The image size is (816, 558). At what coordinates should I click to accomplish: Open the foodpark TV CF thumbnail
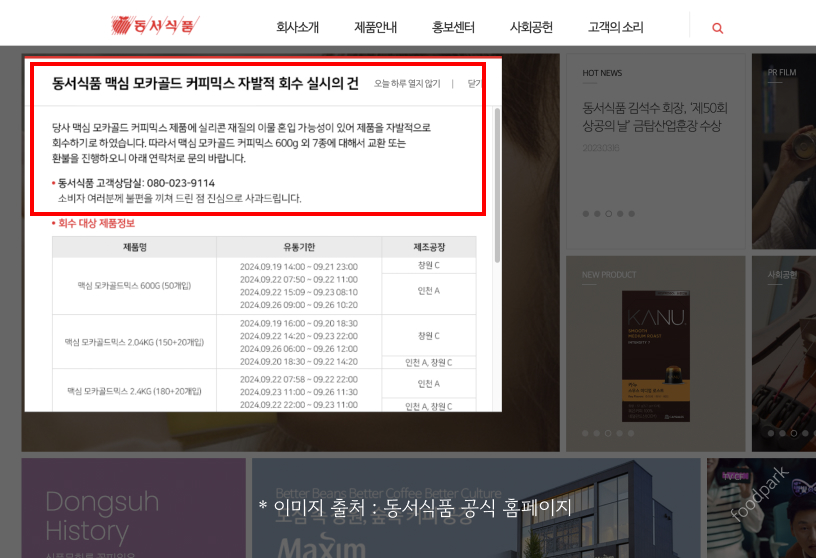[761, 508]
